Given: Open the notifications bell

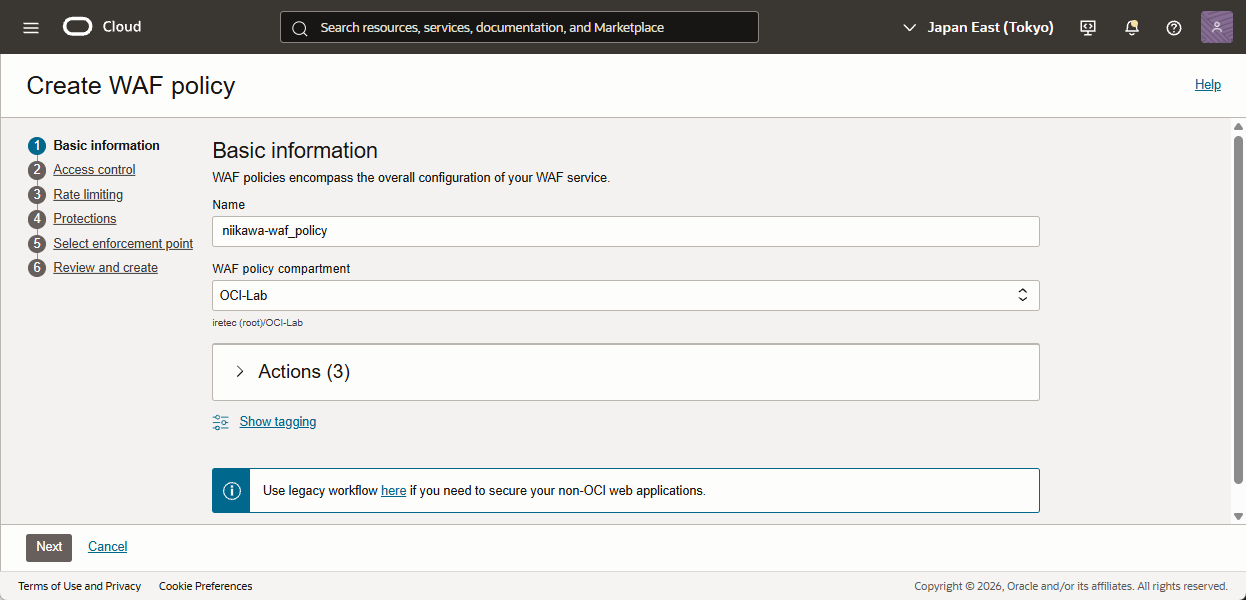Looking at the screenshot, I should click(x=1131, y=28).
